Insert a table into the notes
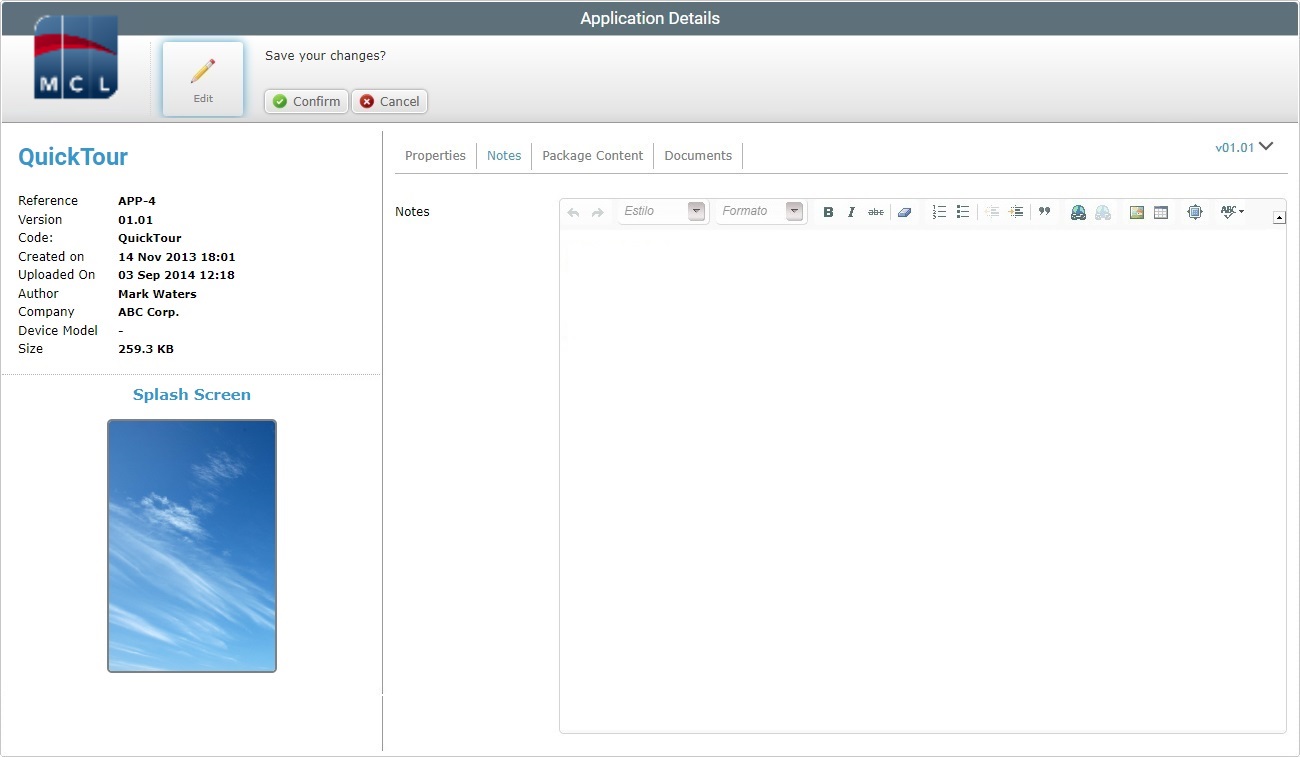Screen dimensions: 1300x757 1160,212
